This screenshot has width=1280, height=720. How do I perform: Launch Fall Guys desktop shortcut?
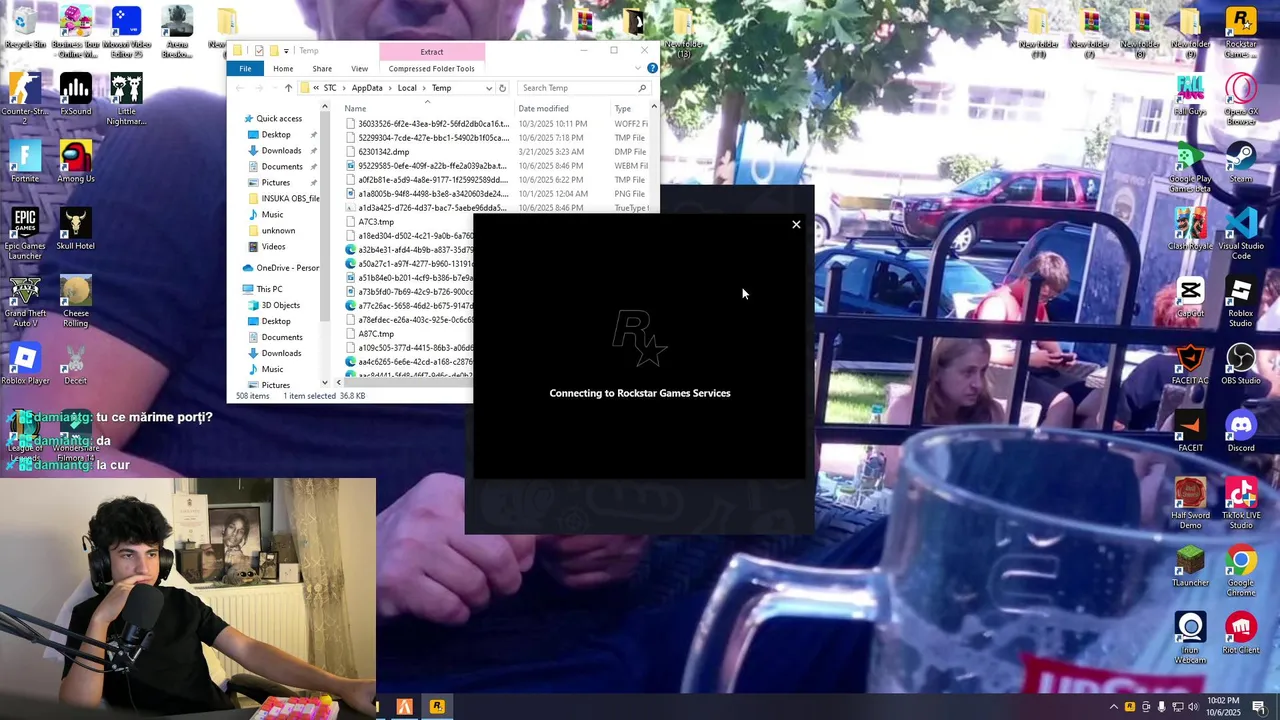tap(1190, 95)
